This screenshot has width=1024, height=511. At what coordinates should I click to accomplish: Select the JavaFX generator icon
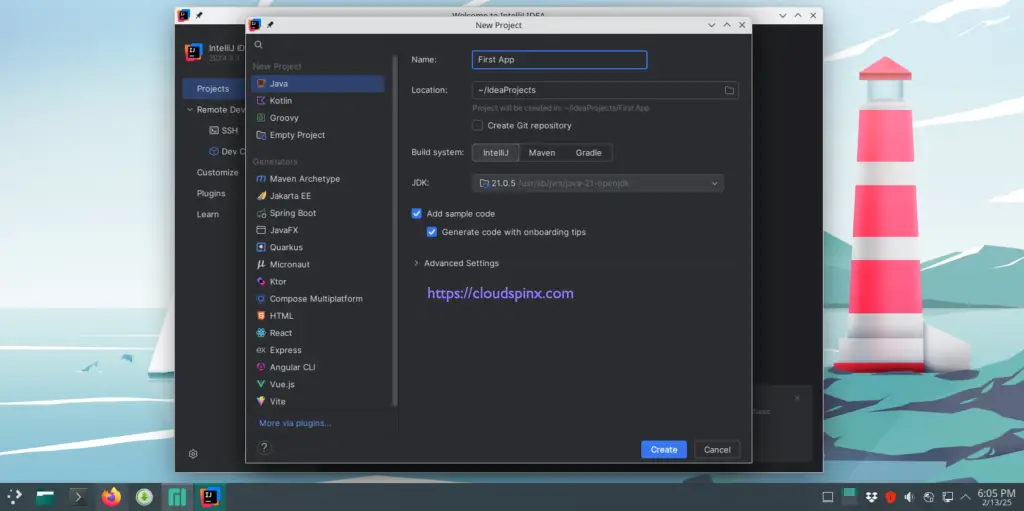(261, 230)
